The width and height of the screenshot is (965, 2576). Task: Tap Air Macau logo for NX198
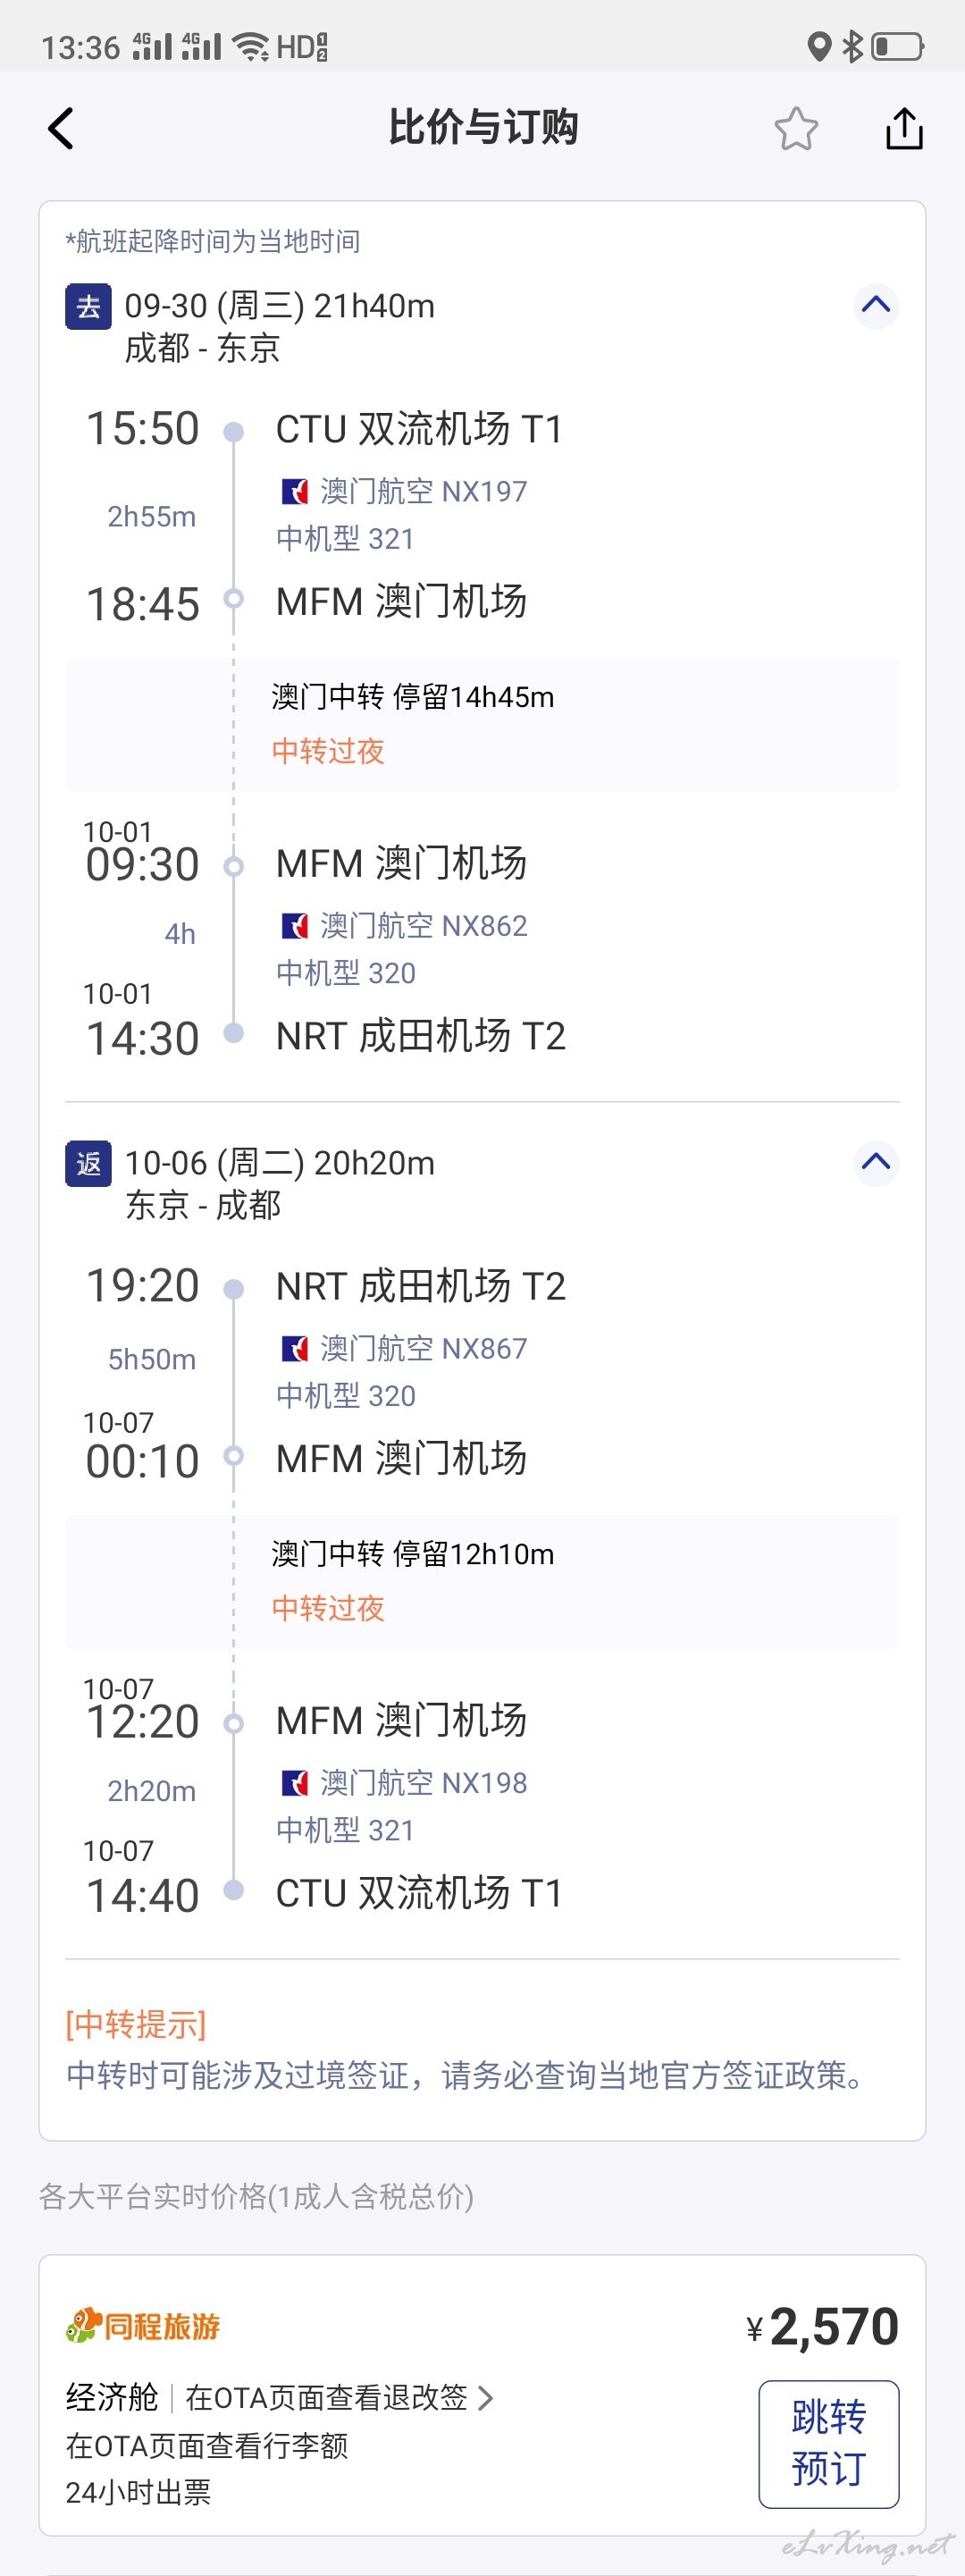(295, 1783)
